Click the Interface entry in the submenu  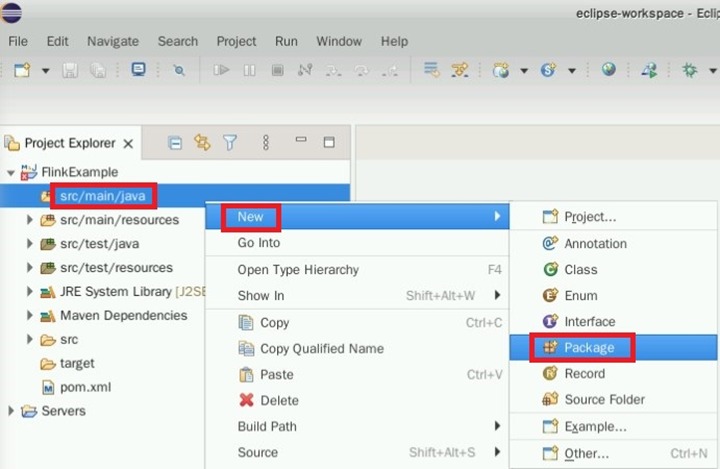click(589, 321)
